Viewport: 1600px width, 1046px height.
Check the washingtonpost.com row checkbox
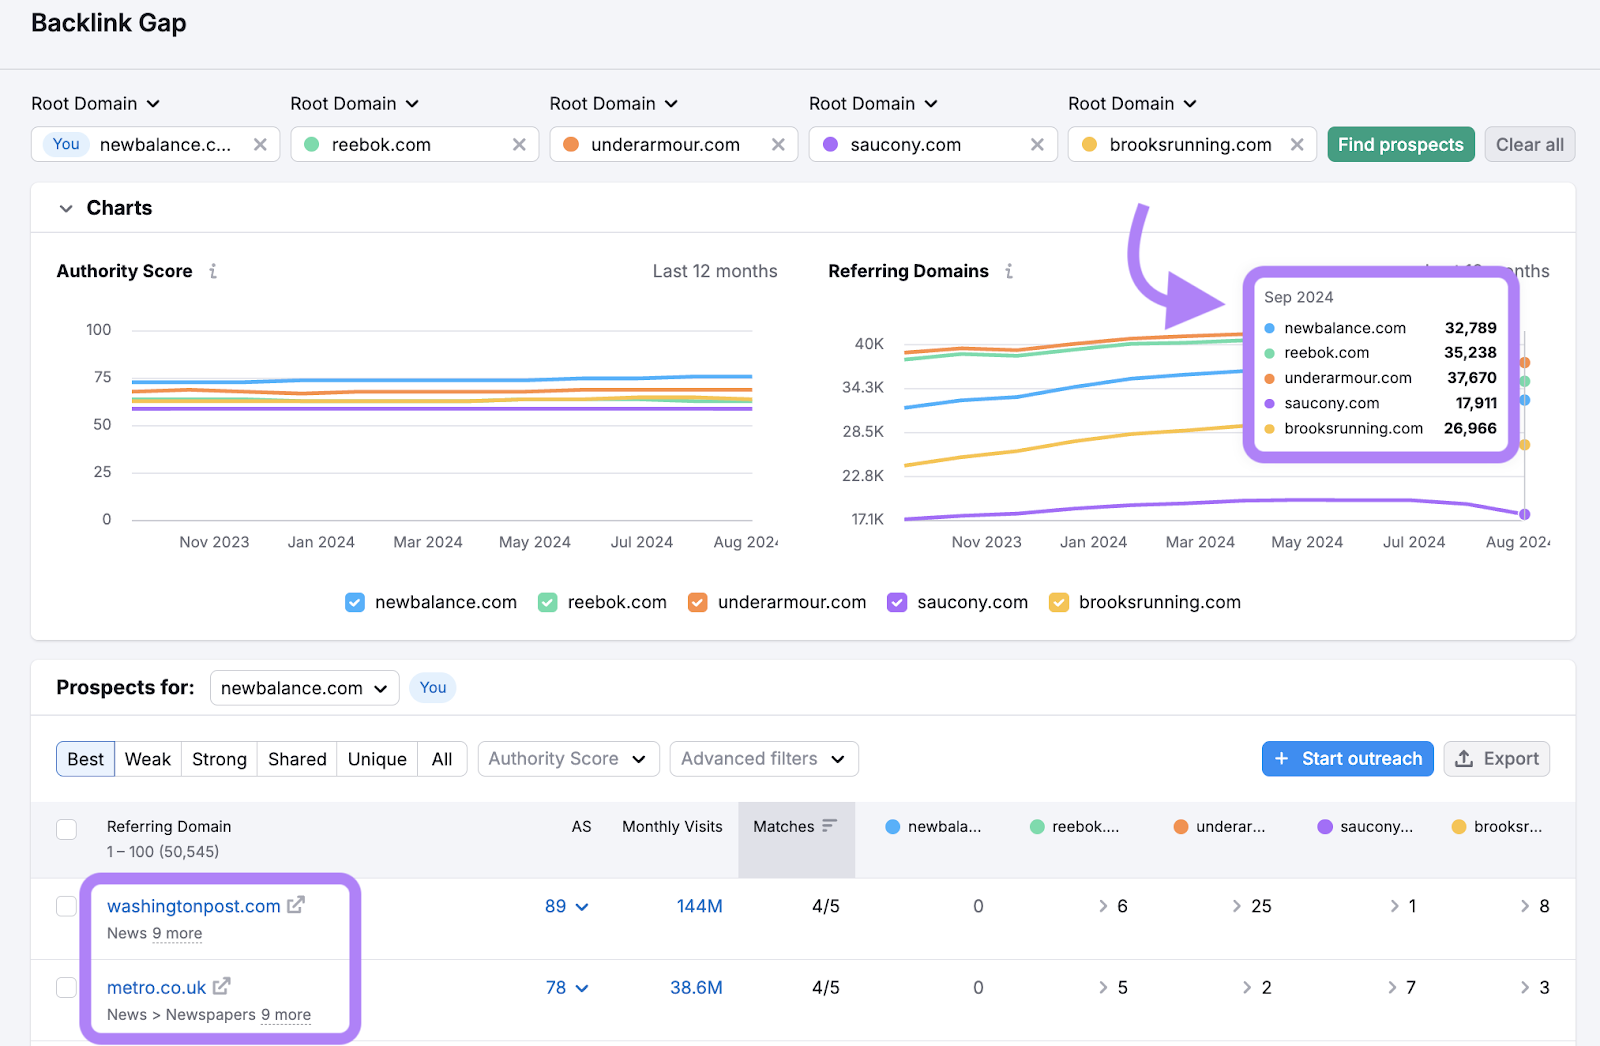pyautogui.click(x=67, y=906)
